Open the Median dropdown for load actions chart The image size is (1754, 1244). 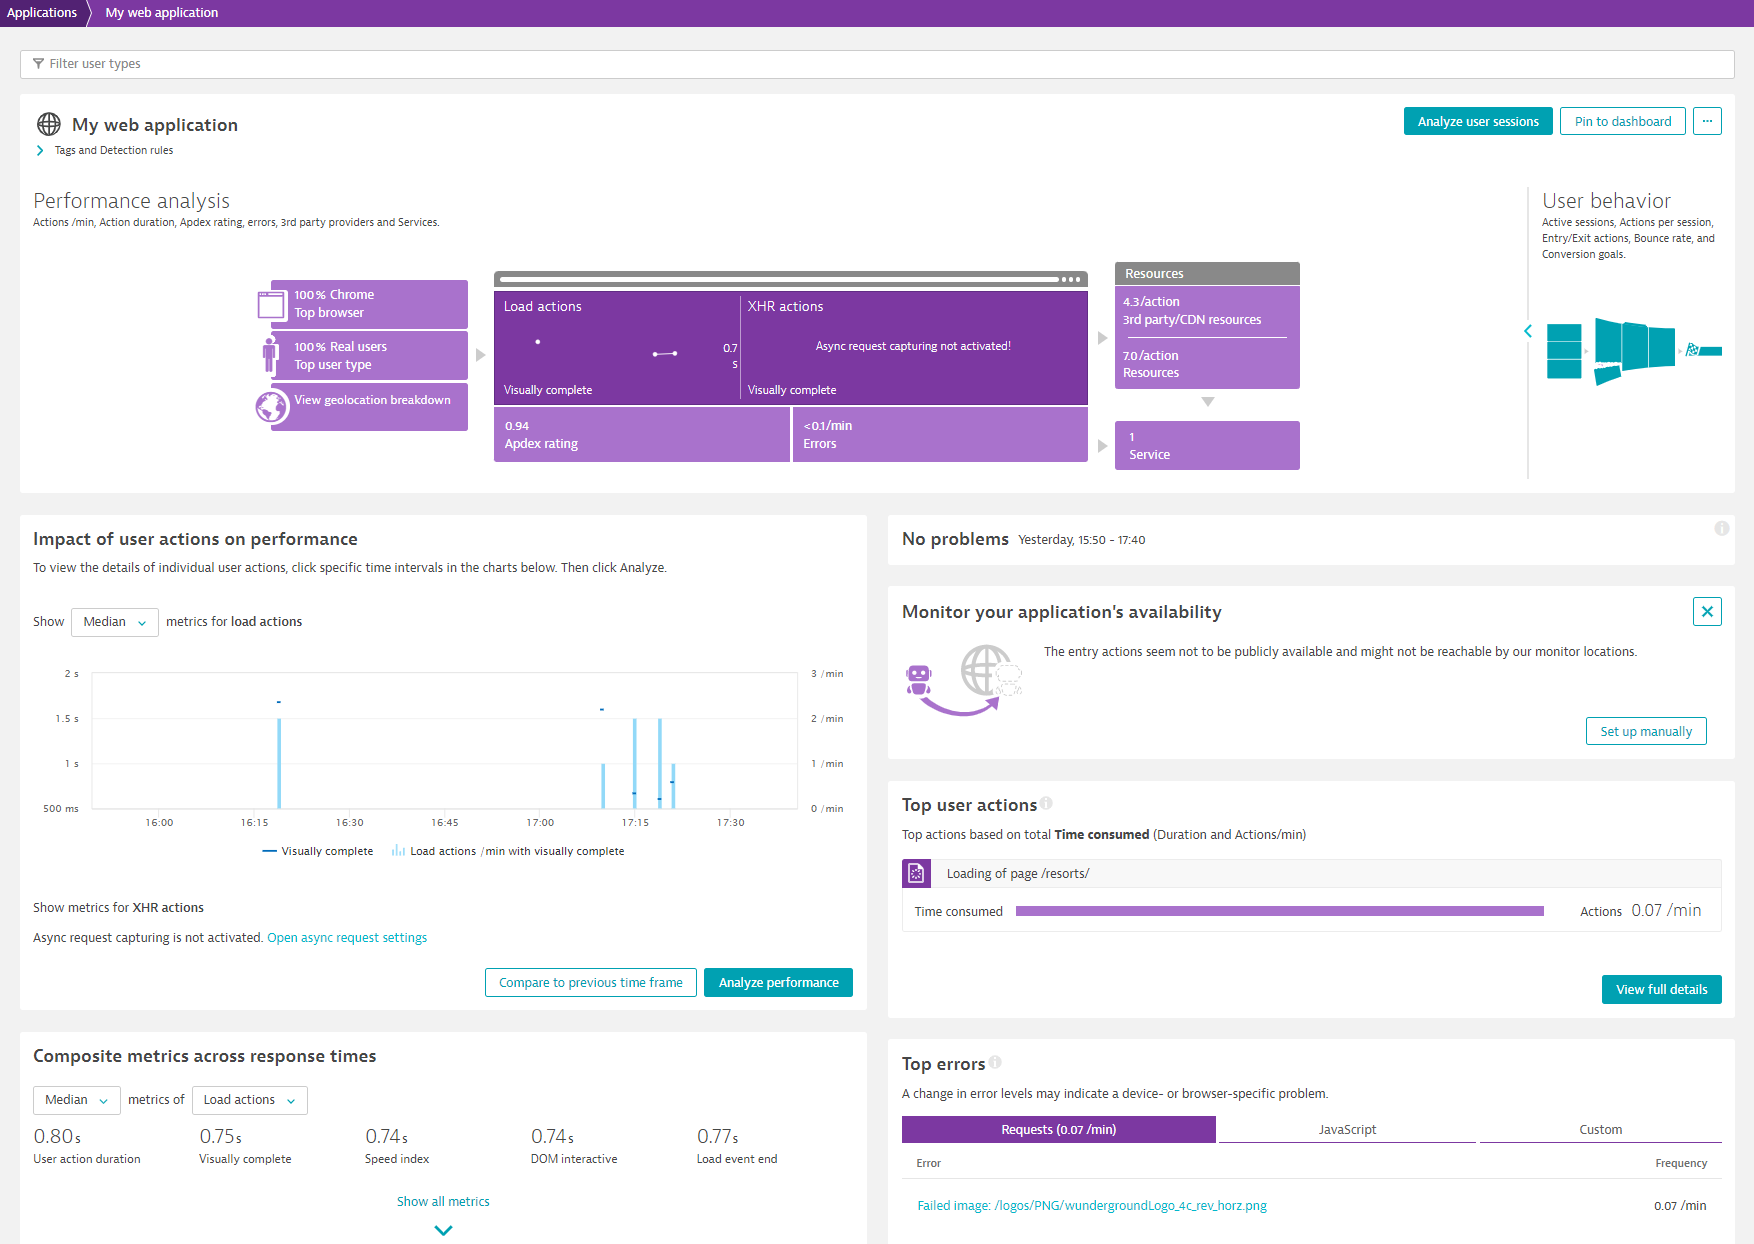(115, 622)
